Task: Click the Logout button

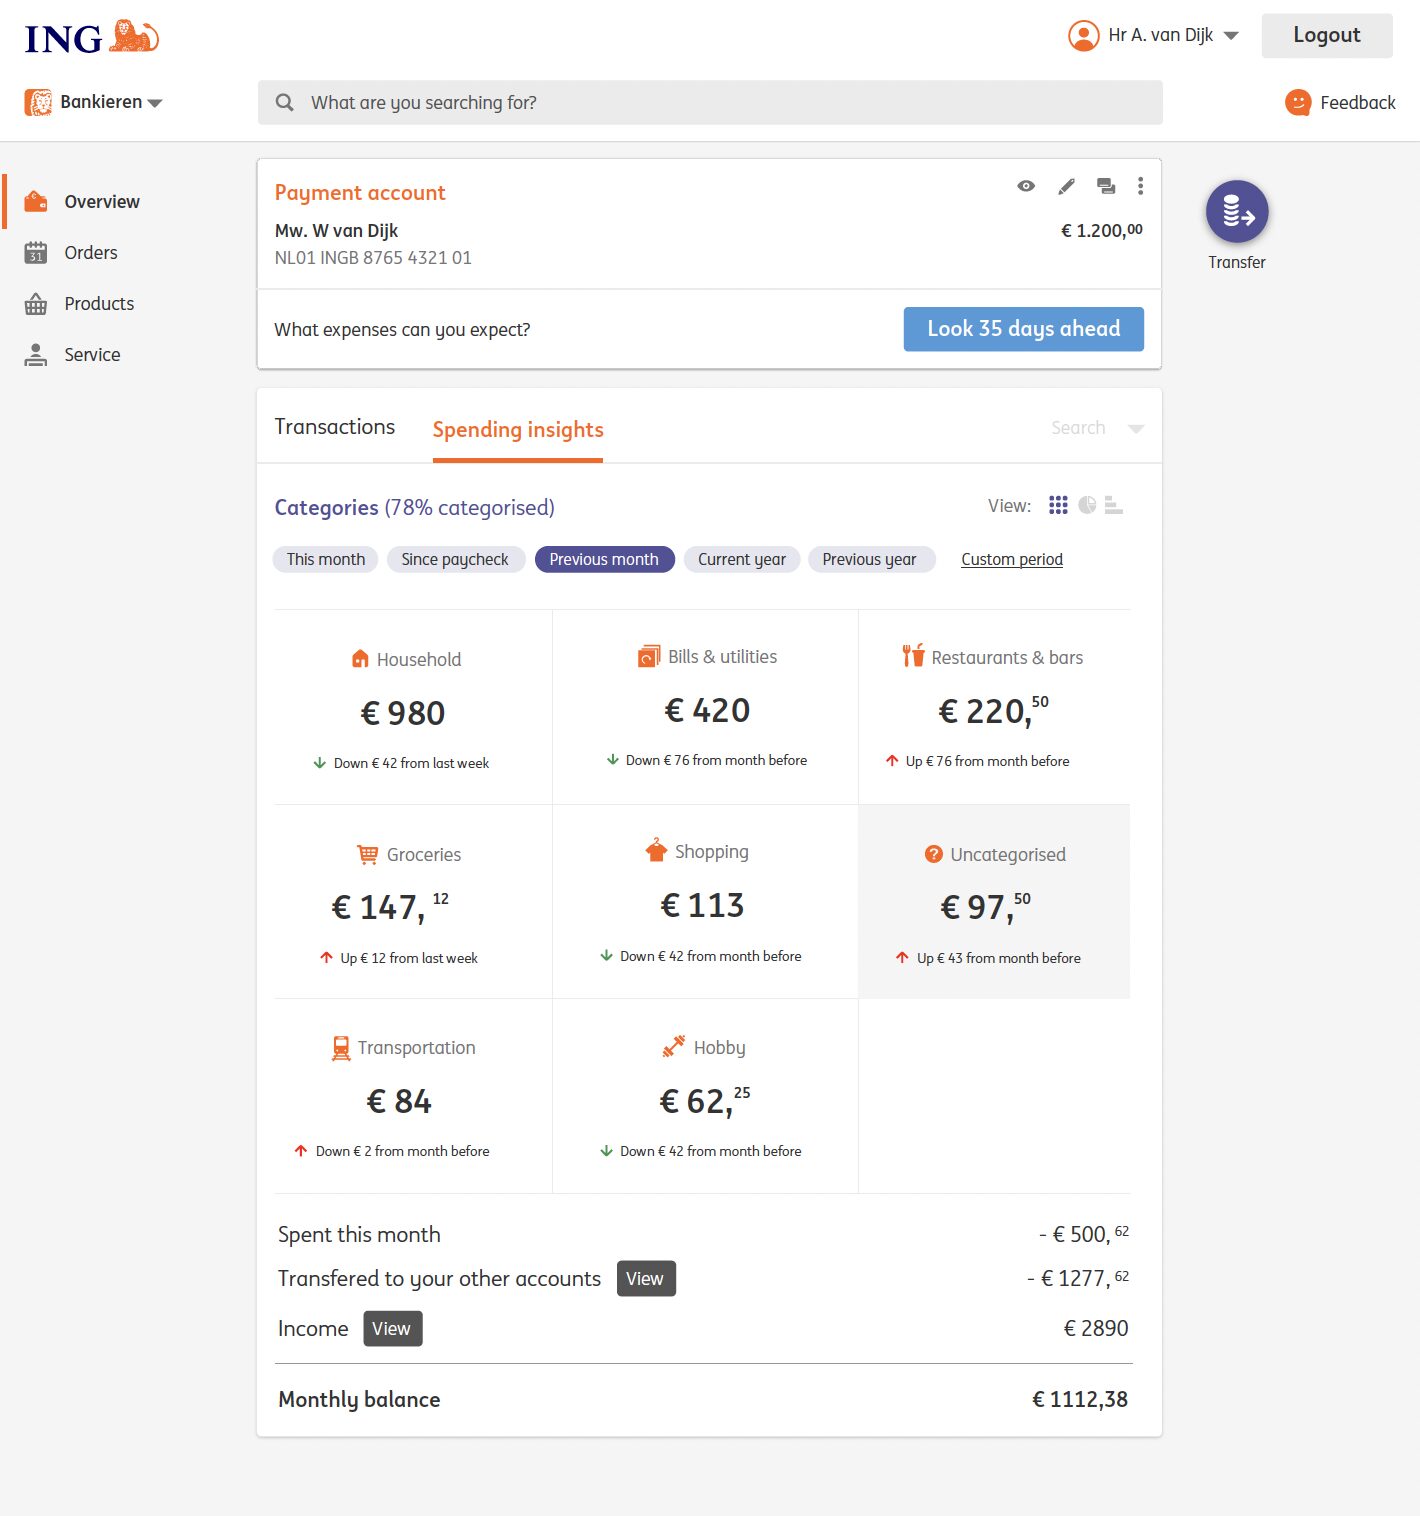Action: coord(1327,35)
